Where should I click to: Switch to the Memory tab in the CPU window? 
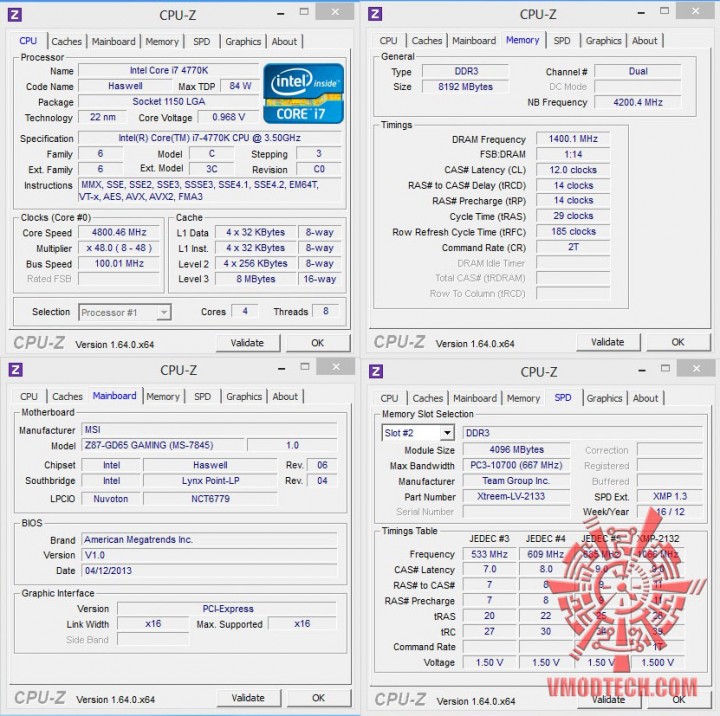coord(162,41)
